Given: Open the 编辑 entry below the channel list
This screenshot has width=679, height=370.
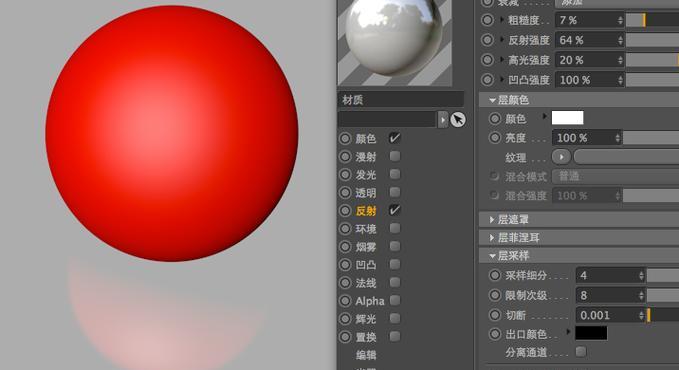Looking at the screenshot, I should pyautogui.click(x=365, y=355).
